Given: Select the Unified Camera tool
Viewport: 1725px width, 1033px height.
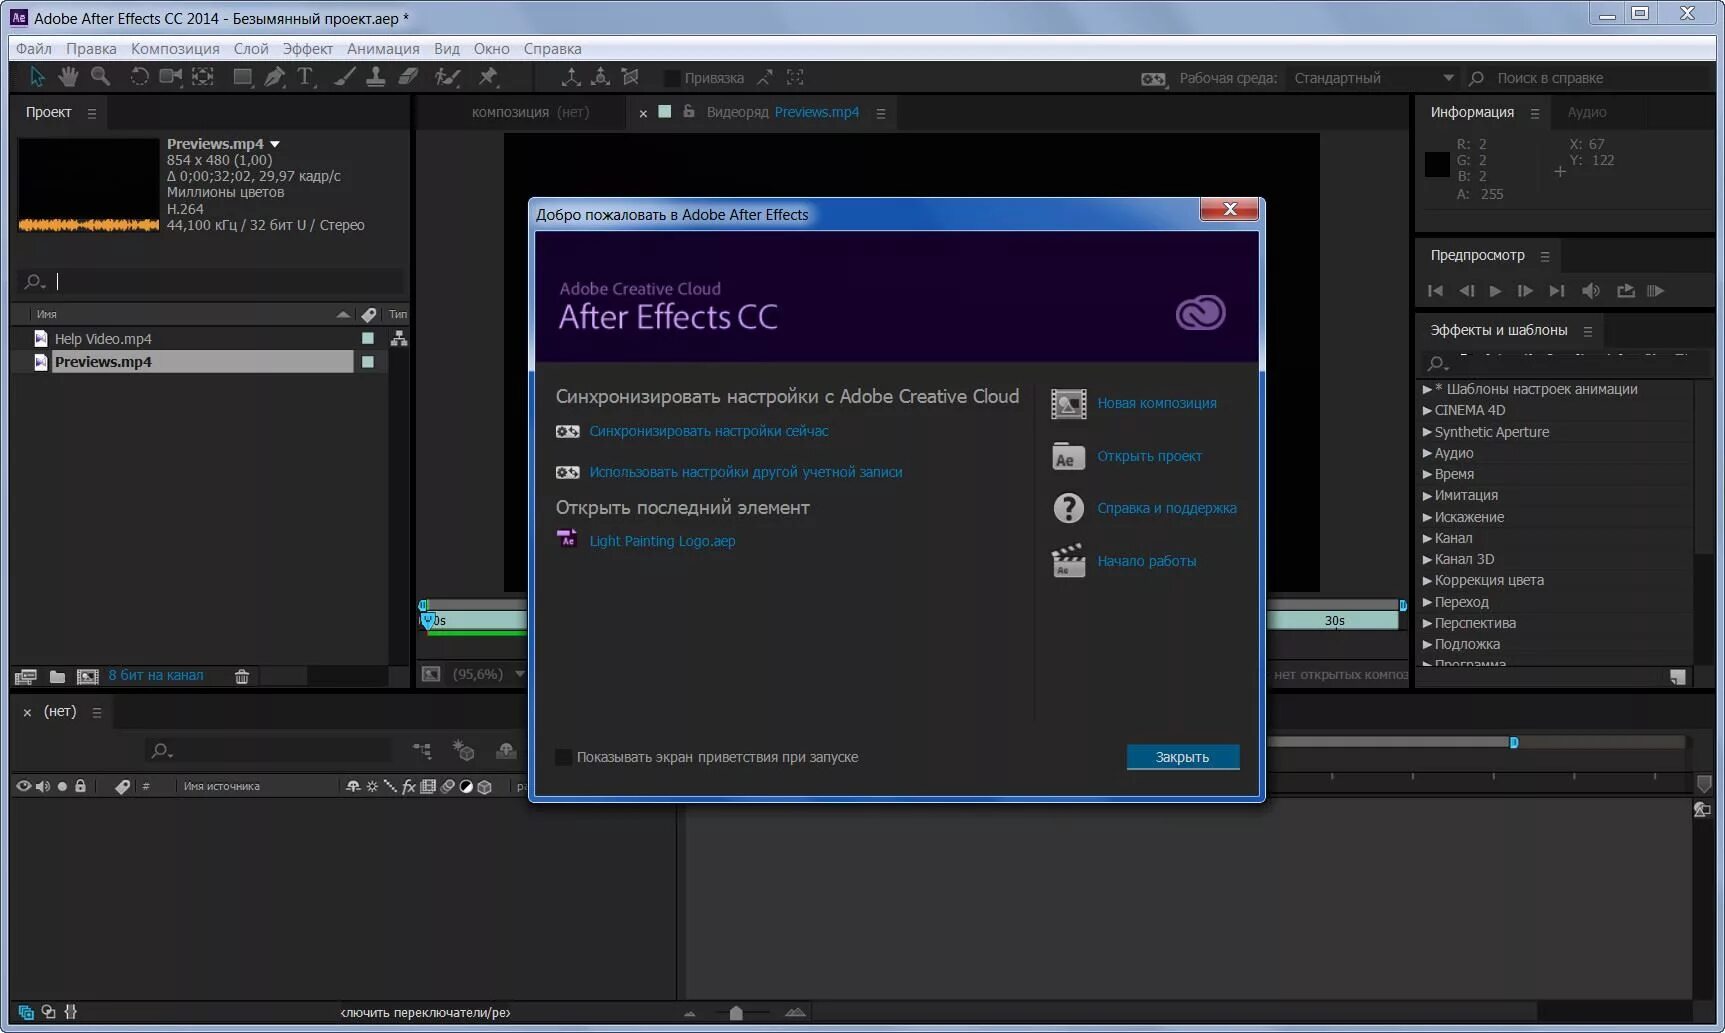Looking at the screenshot, I should [x=171, y=77].
